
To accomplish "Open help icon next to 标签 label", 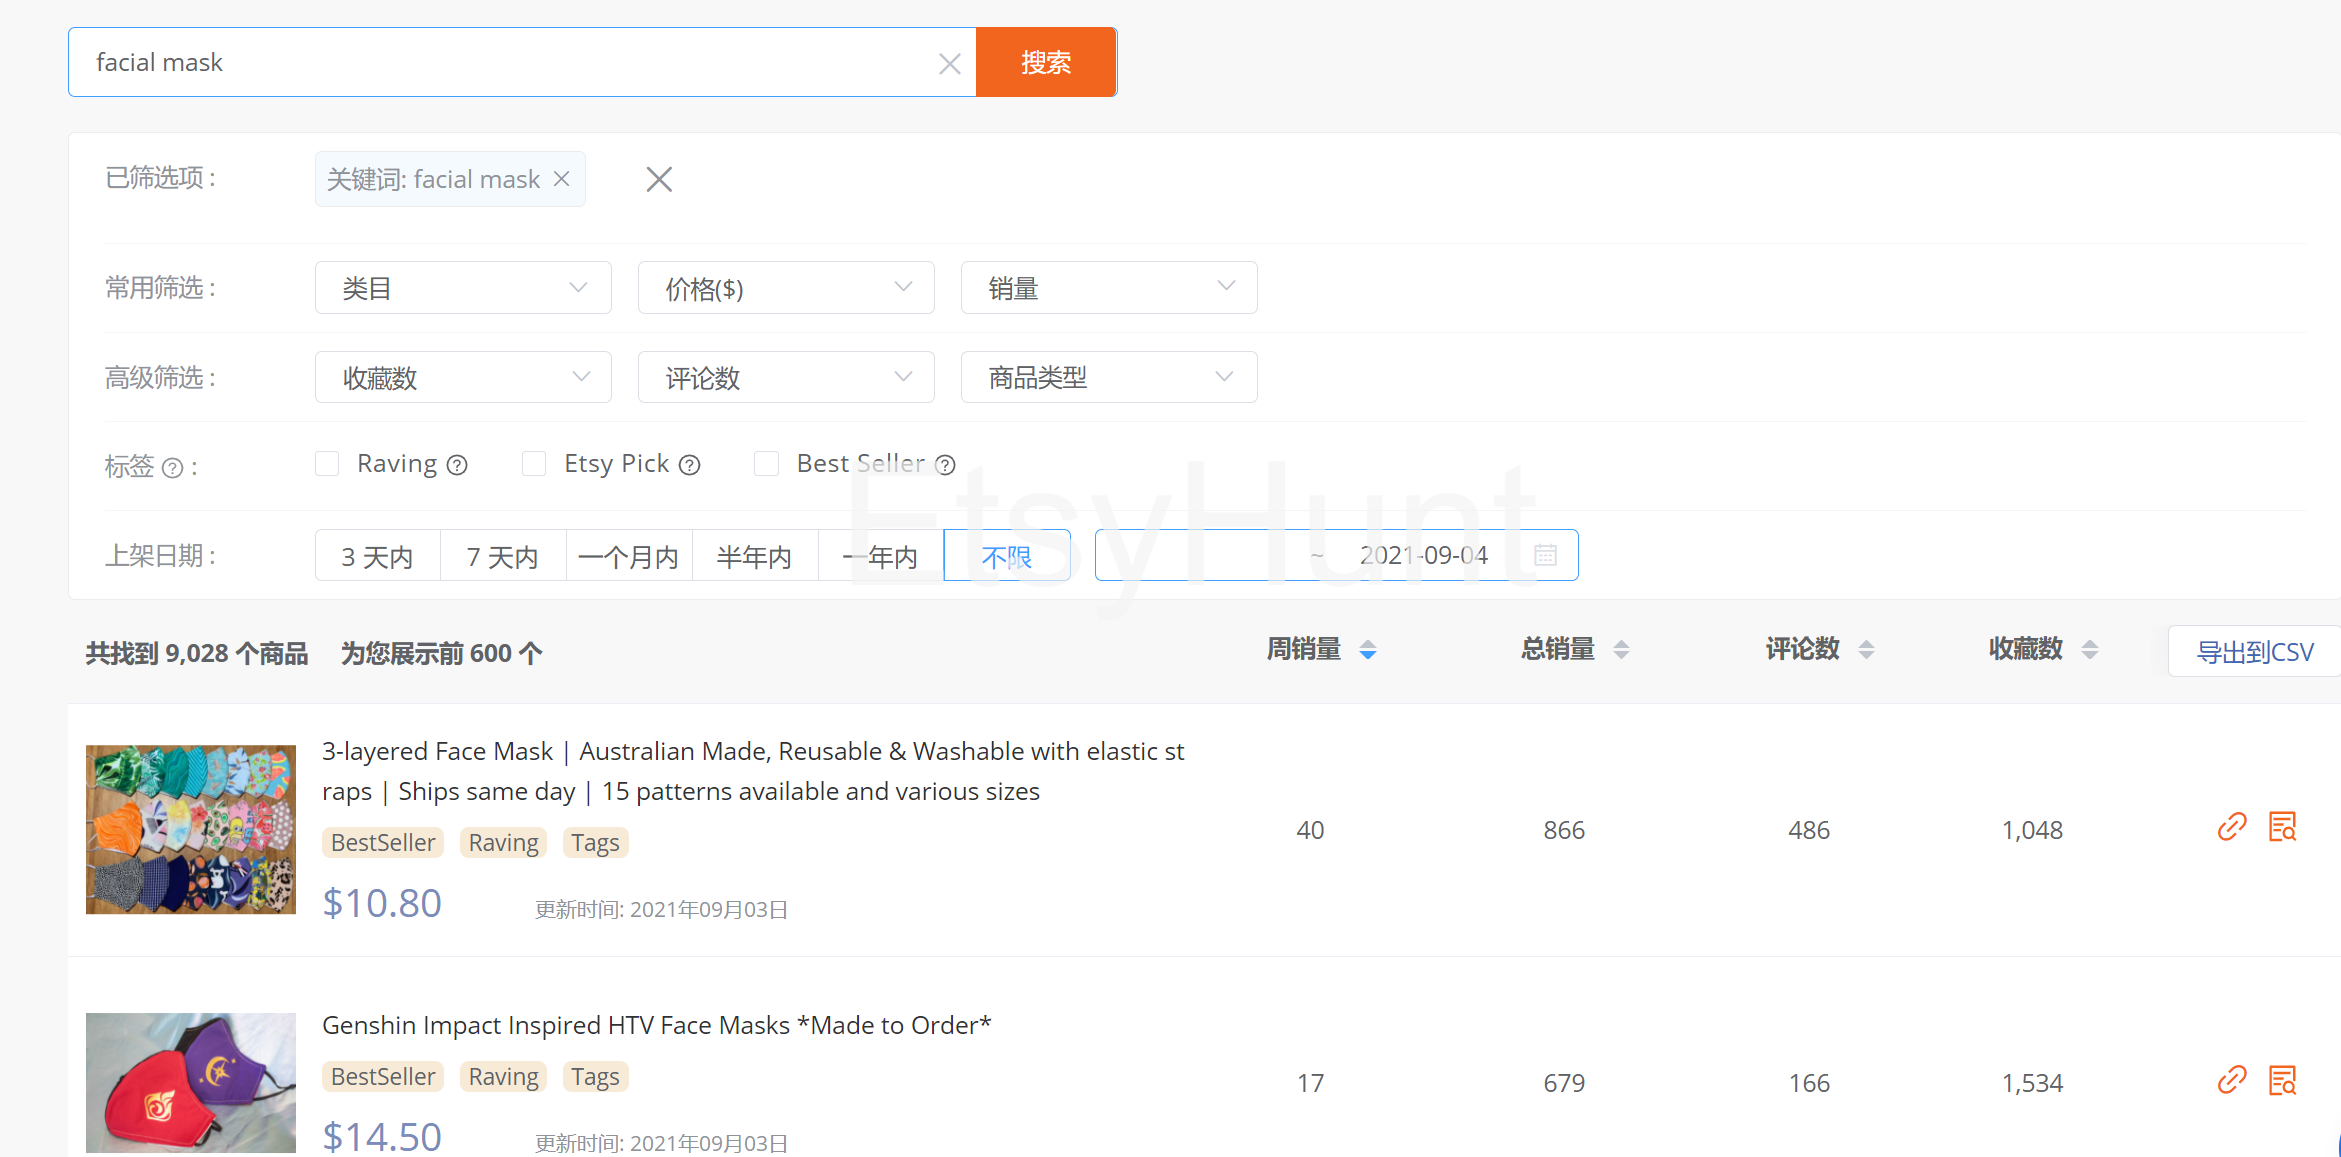I will 173,468.
